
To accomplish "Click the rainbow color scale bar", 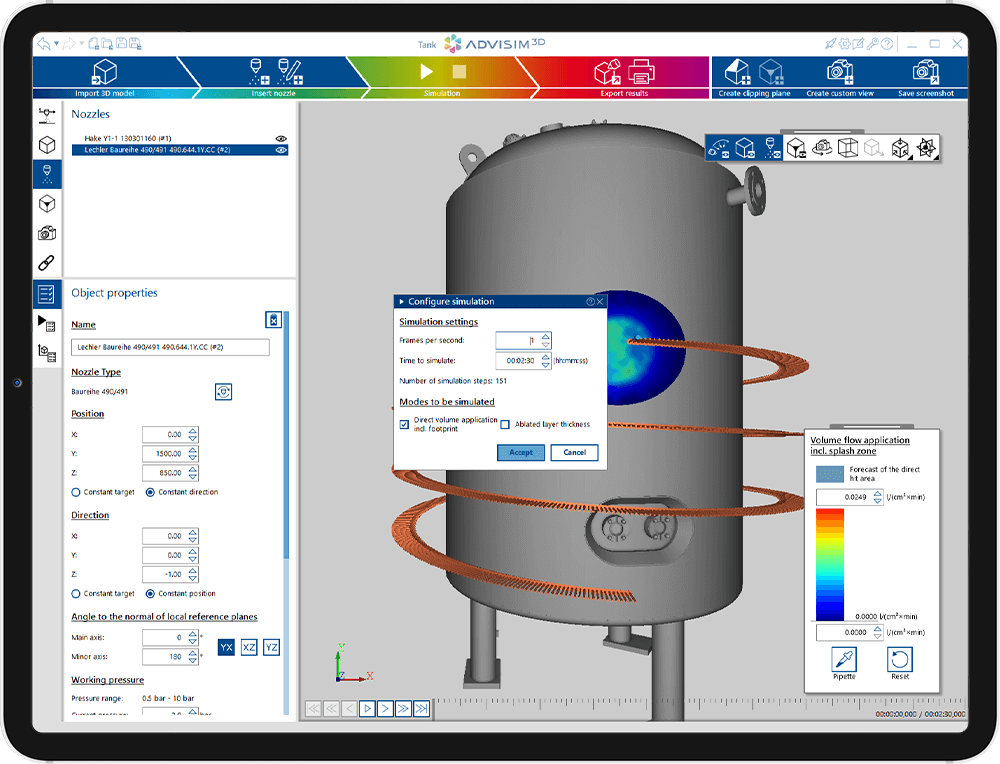I will (x=830, y=564).
